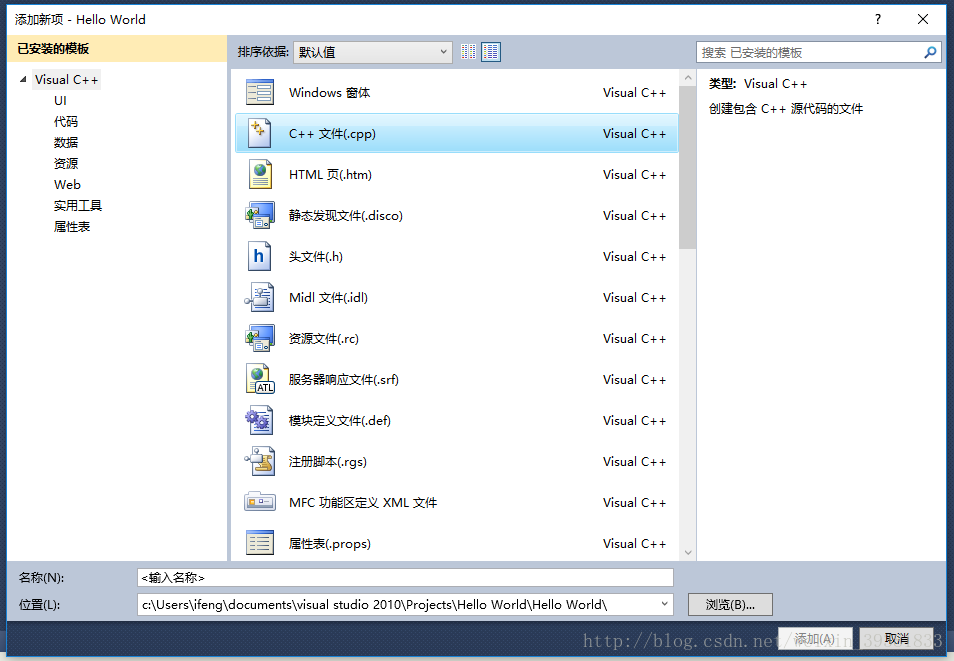Collapse the Visual C++ tree node arrow
This screenshot has height=661, width=954.
23,79
